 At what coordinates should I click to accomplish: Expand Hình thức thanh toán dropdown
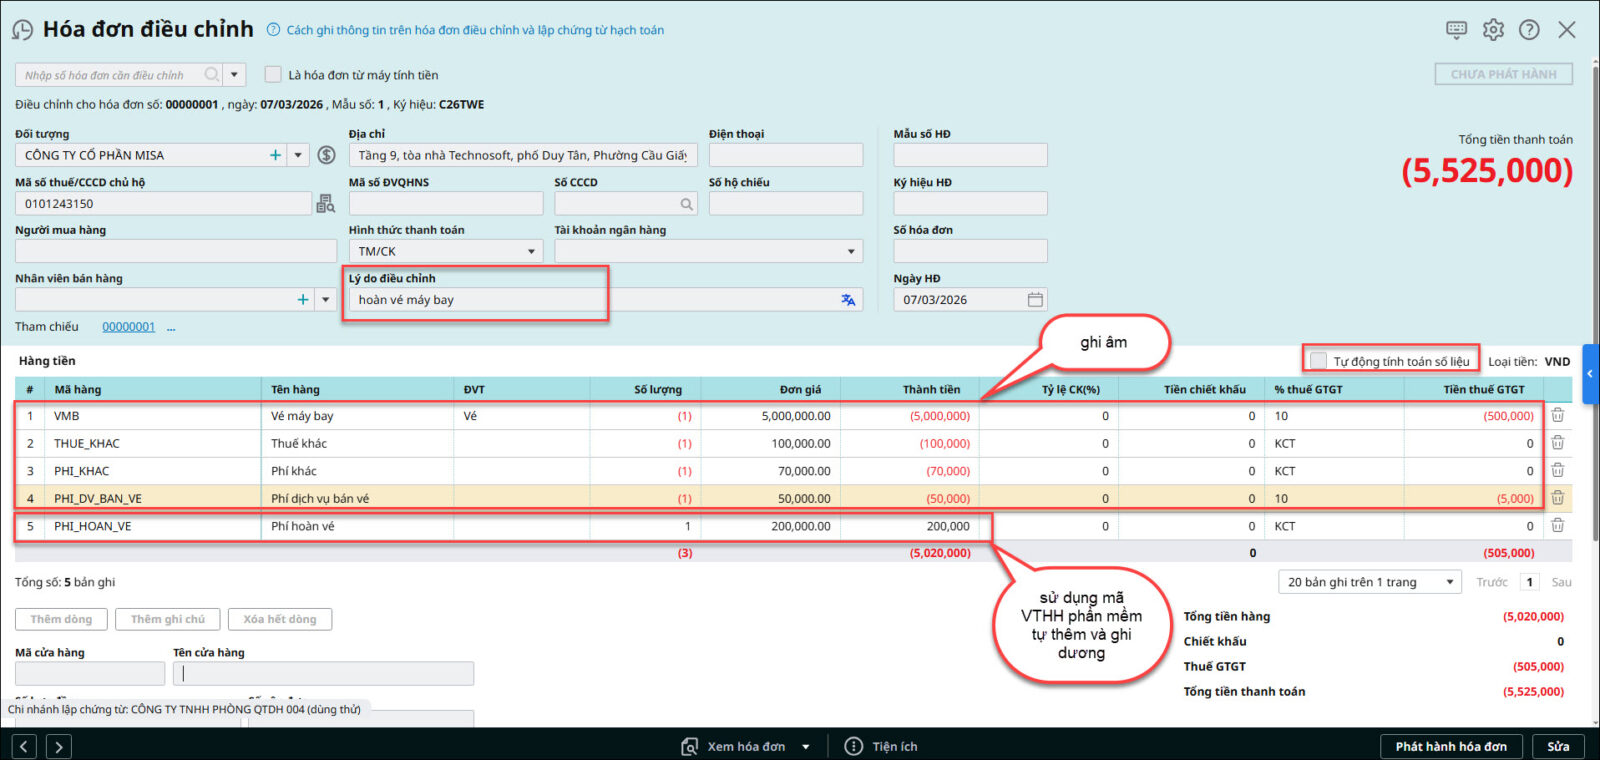click(531, 252)
